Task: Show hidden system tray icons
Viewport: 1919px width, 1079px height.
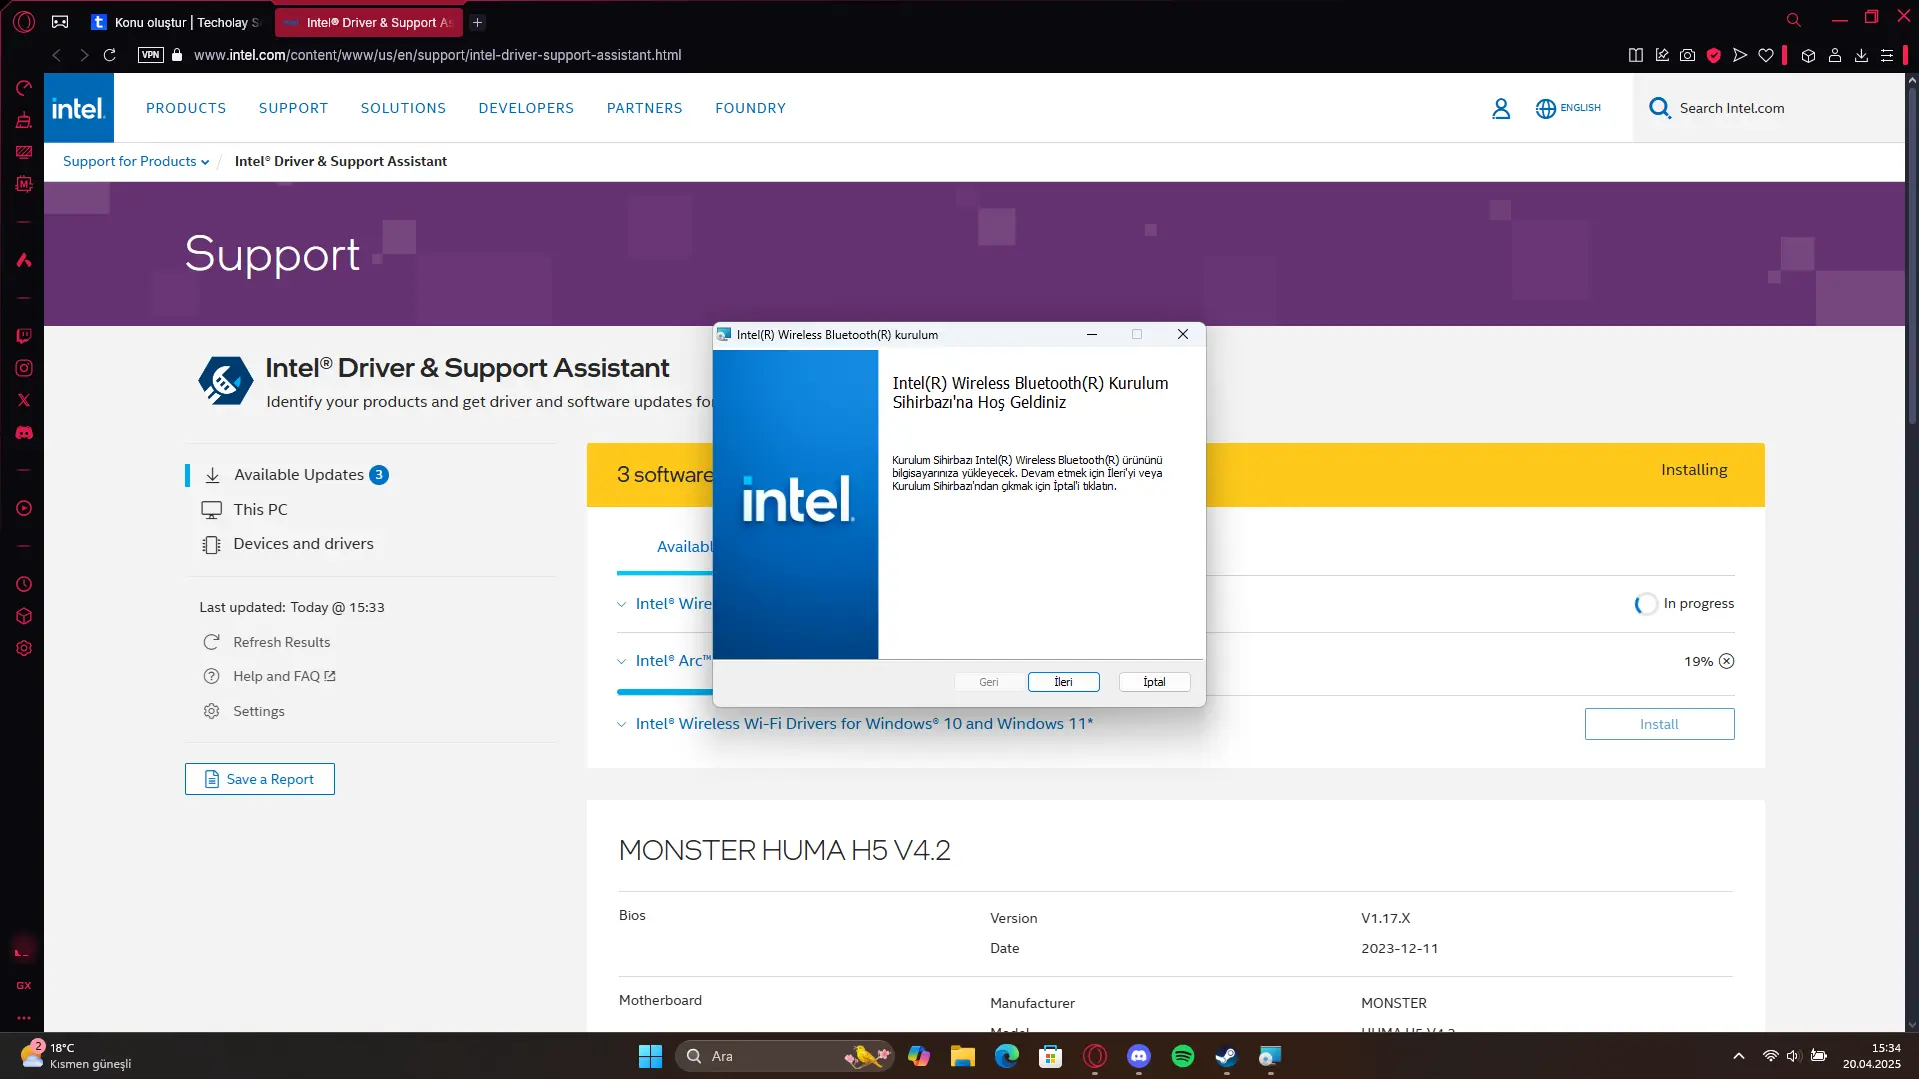Action: point(1738,1056)
